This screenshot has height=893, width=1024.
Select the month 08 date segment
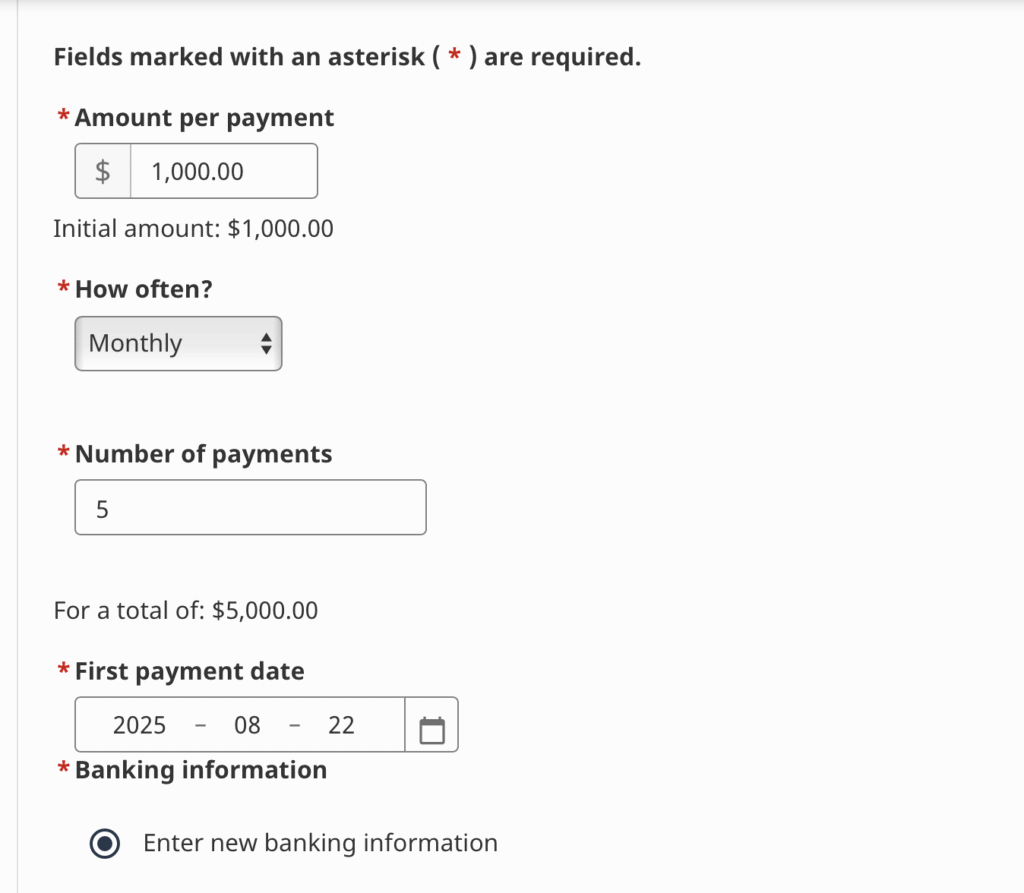(247, 725)
